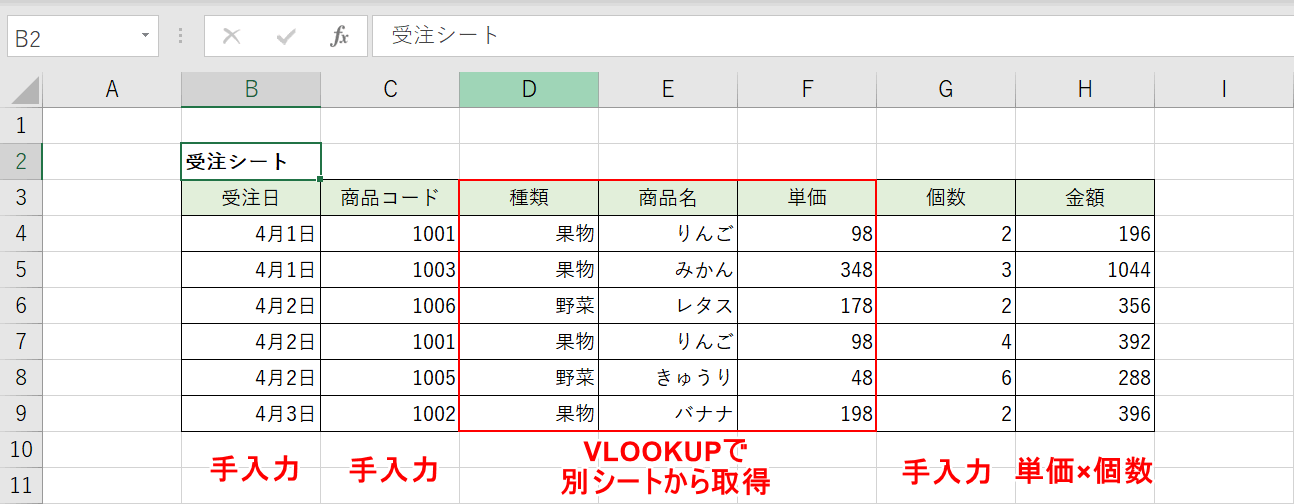This screenshot has height=504, width=1294.
Task: Click 野菜 type cell in レタス row
Action: pos(529,306)
